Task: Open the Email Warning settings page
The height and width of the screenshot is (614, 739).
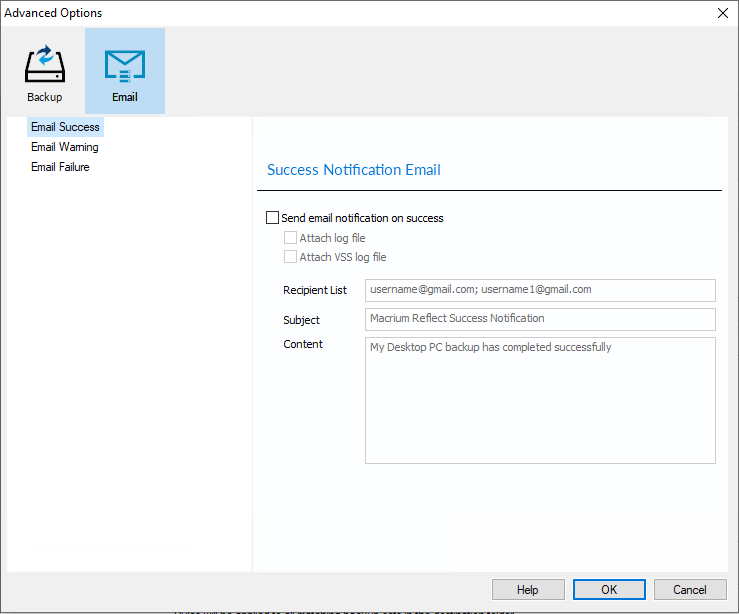Action: click(65, 147)
